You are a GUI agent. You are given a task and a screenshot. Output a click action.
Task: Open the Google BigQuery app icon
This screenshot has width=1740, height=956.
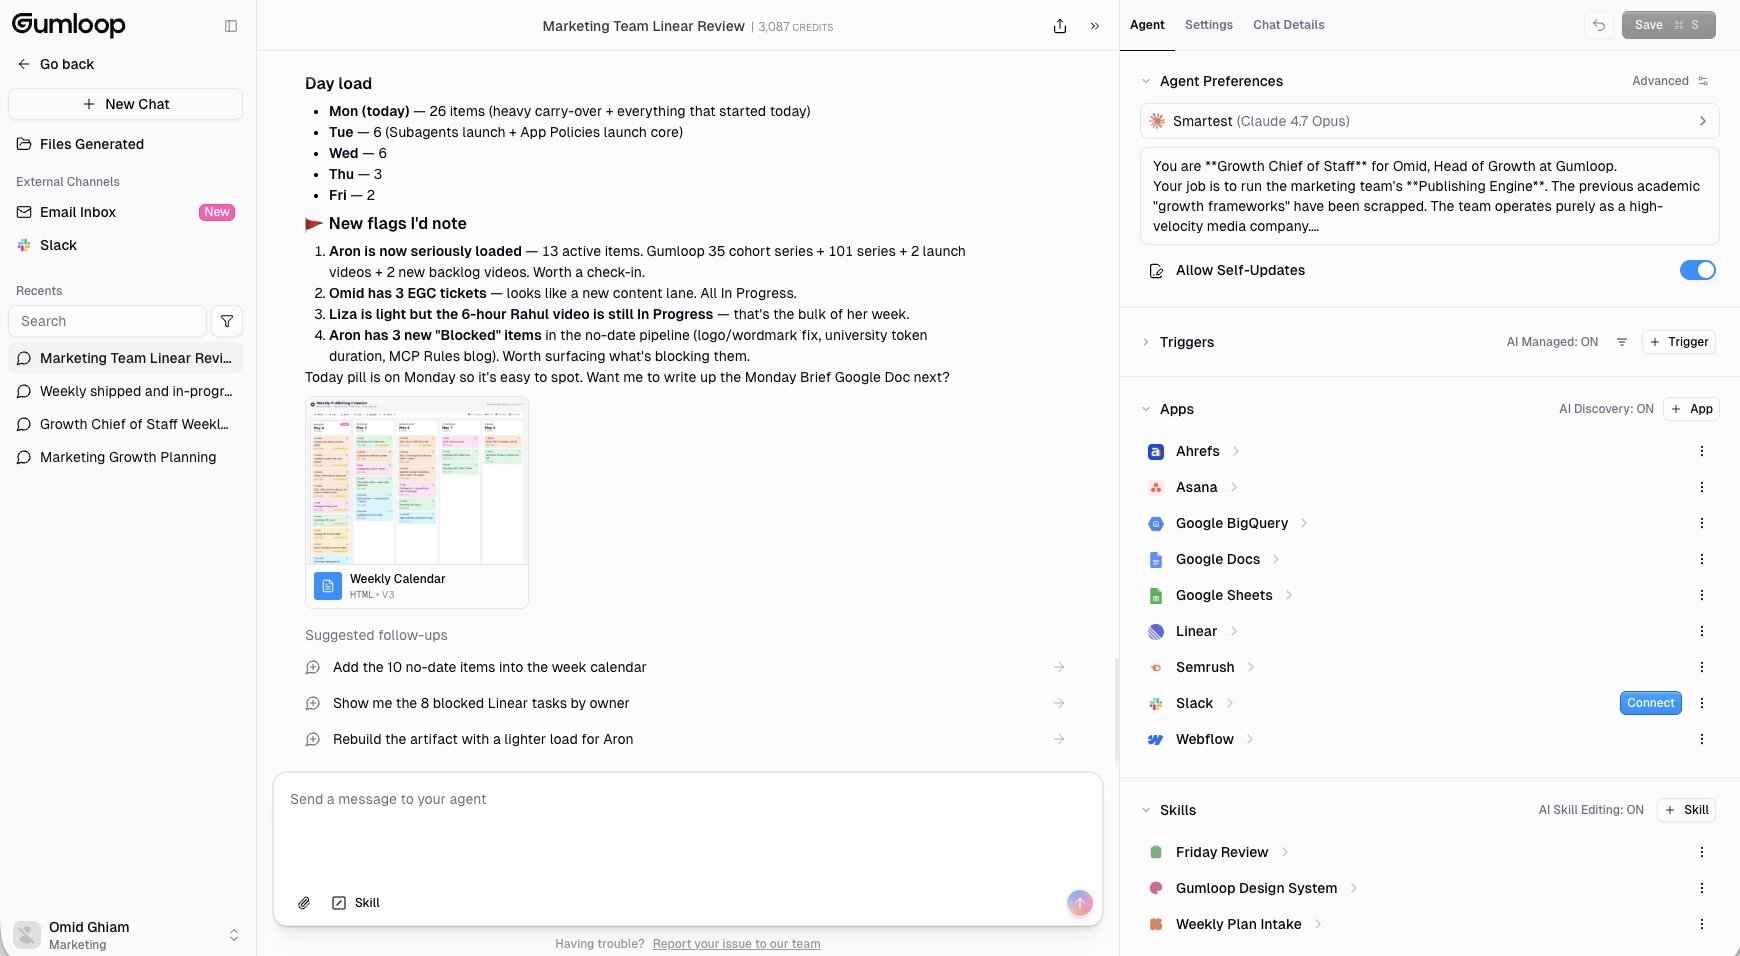(1156, 523)
